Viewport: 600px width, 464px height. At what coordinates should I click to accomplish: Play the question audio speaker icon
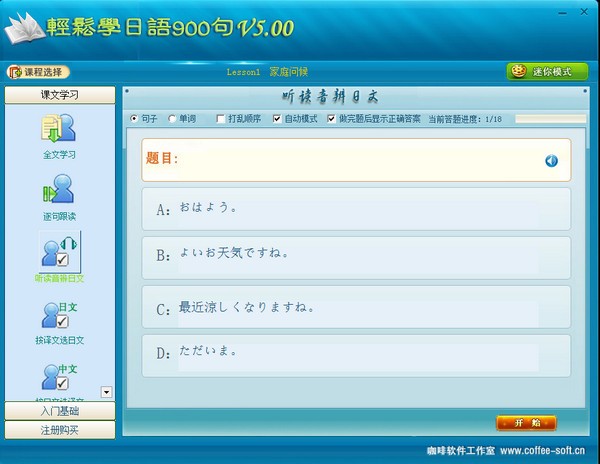click(551, 161)
